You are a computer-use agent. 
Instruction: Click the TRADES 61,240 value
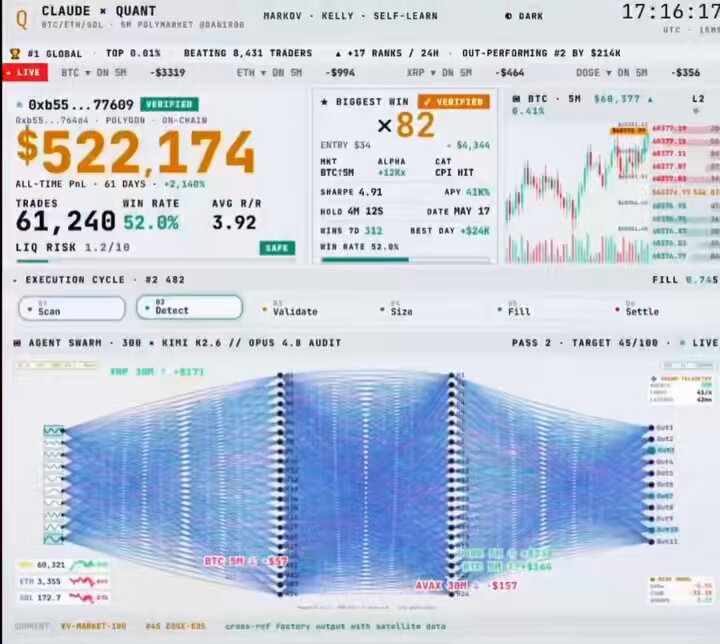tap(65, 221)
